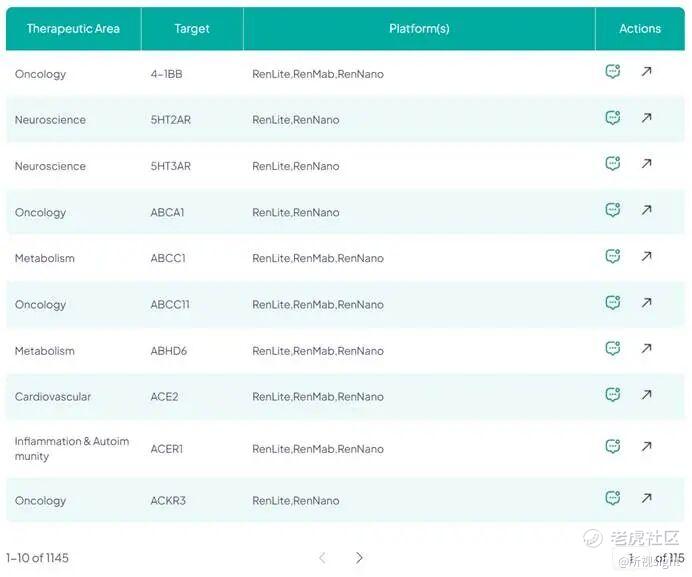Open the arrow link for the ABHD6 row
Screen dimensions: 692x577
click(647, 349)
